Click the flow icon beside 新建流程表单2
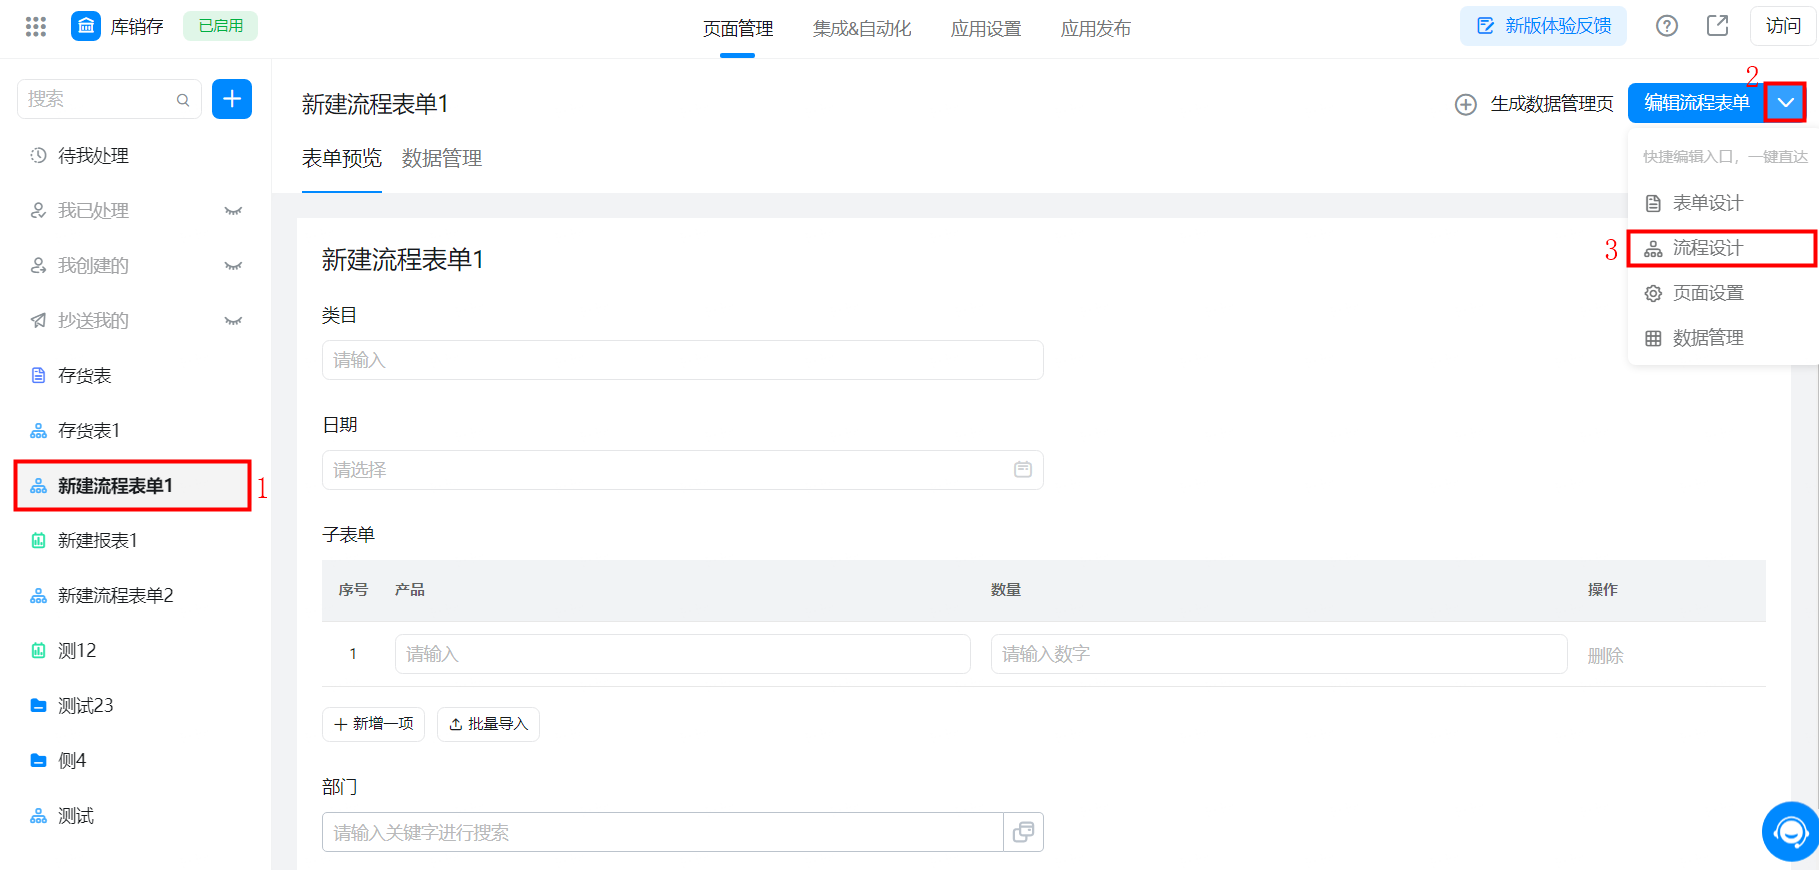 (38, 596)
